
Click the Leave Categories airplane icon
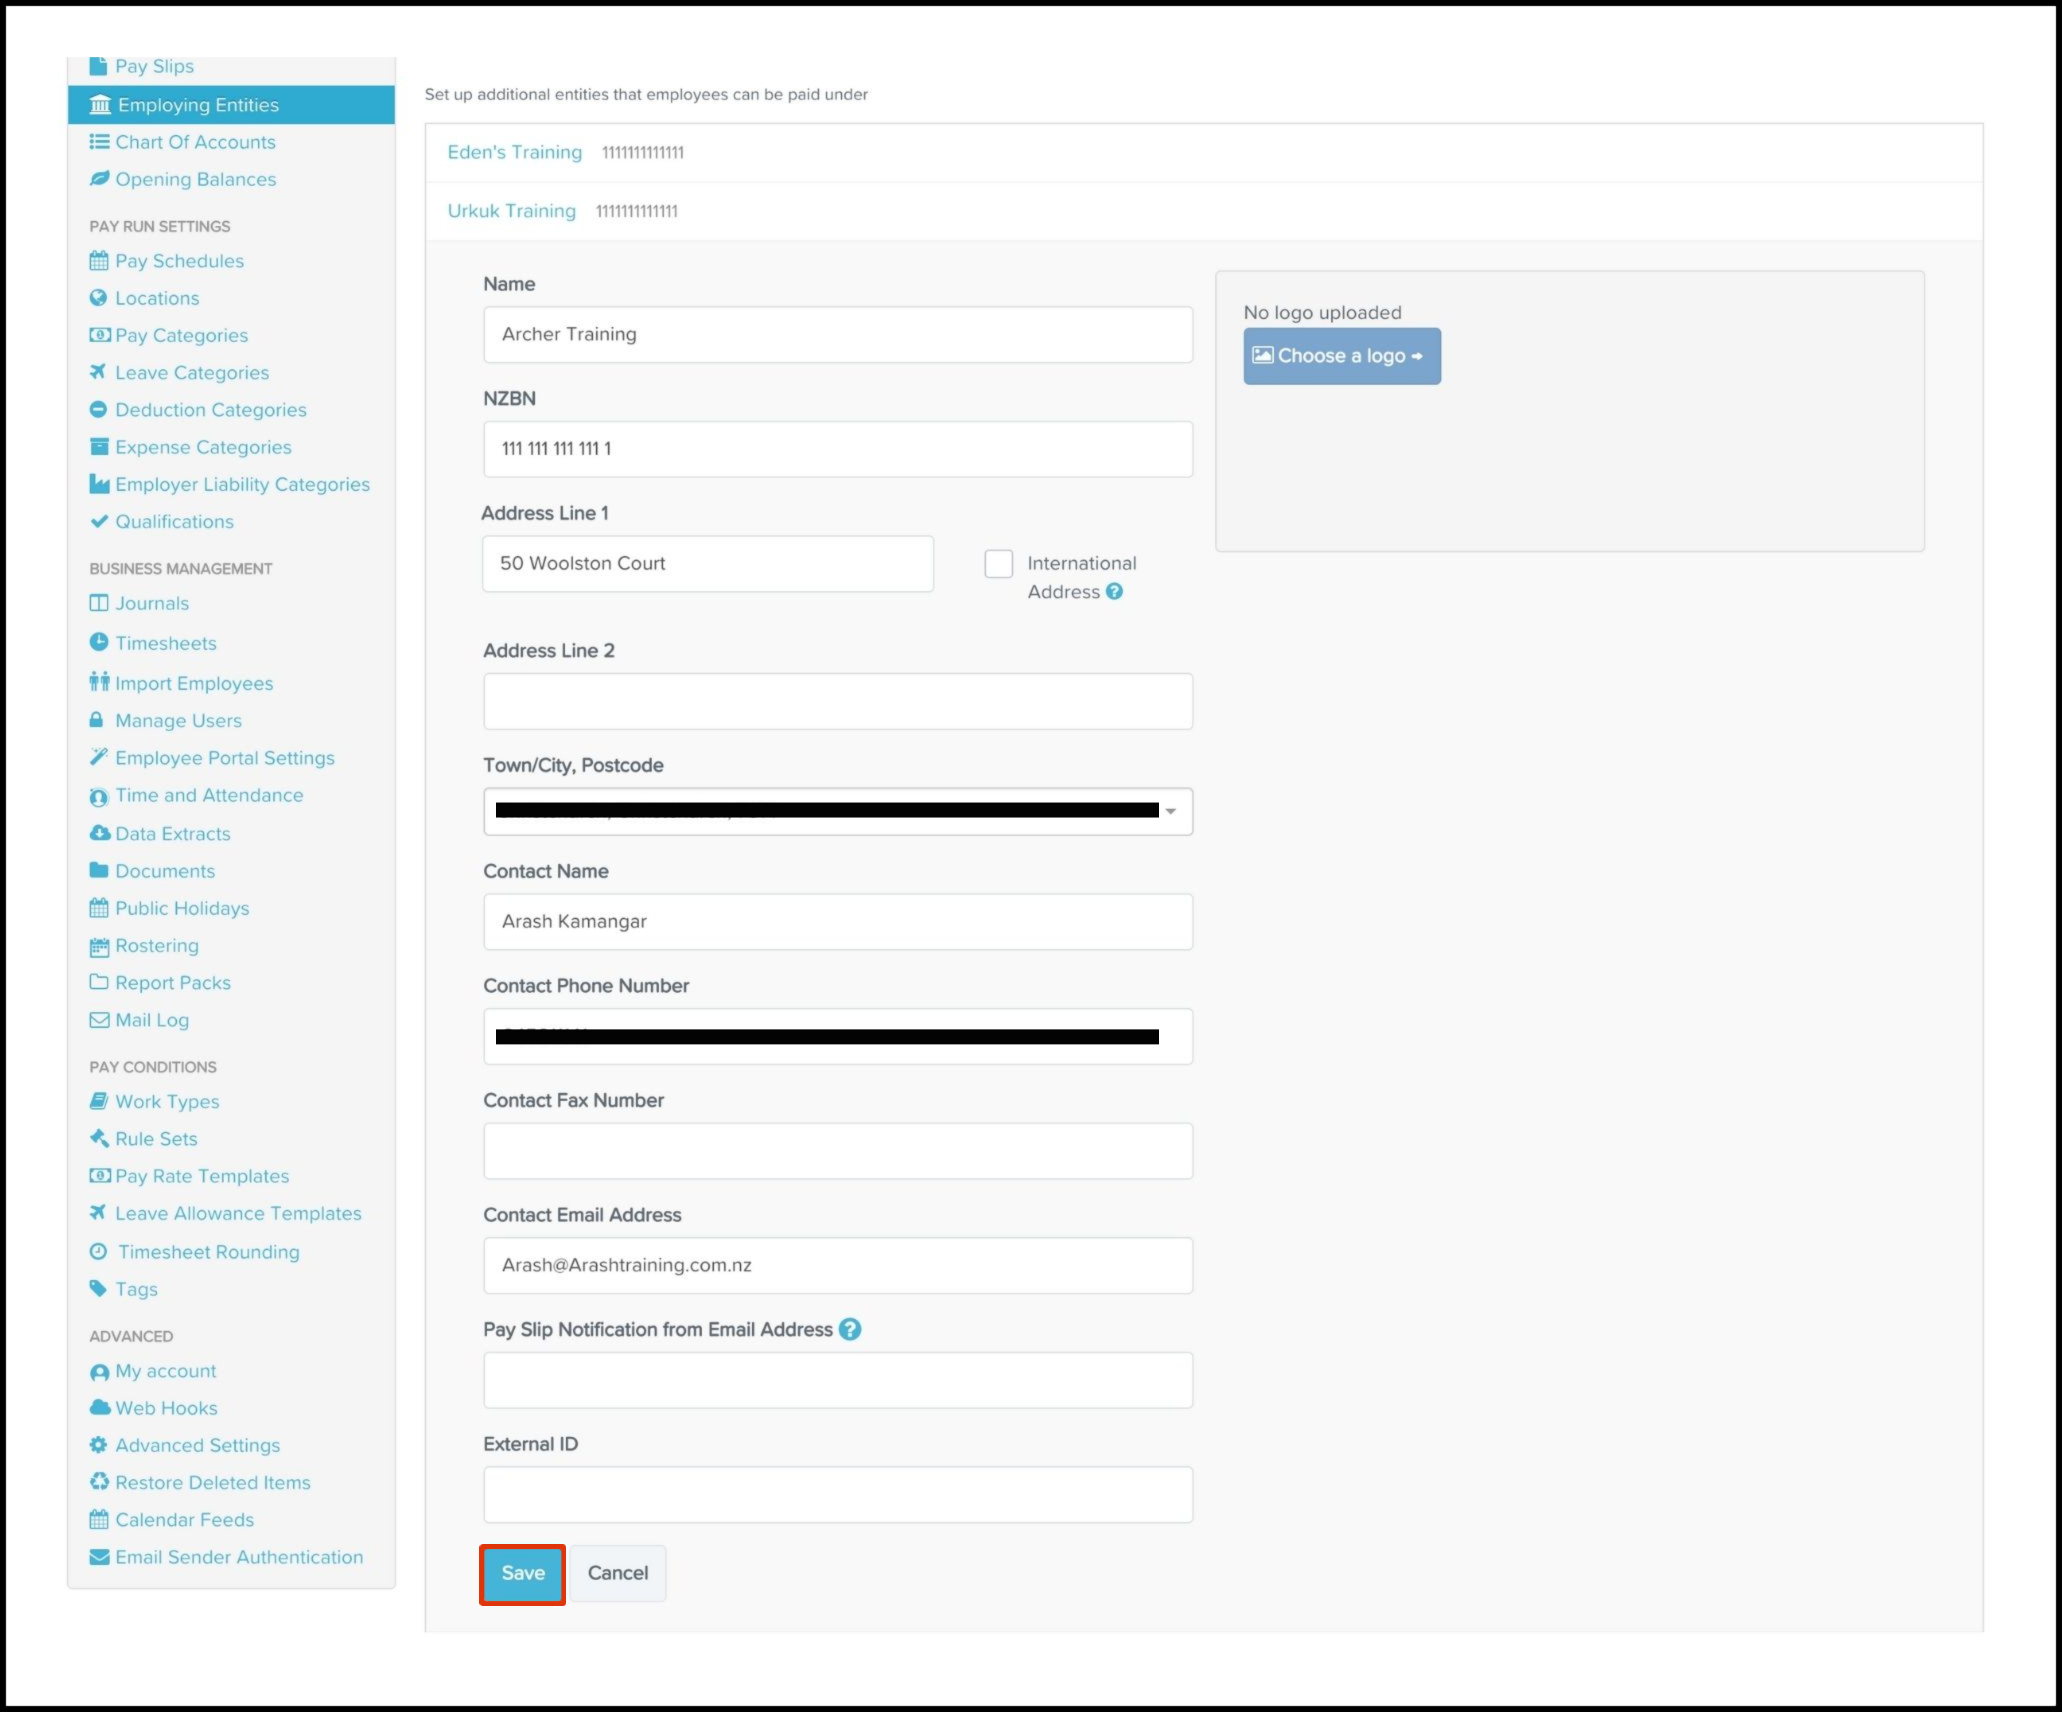pyautogui.click(x=98, y=372)
